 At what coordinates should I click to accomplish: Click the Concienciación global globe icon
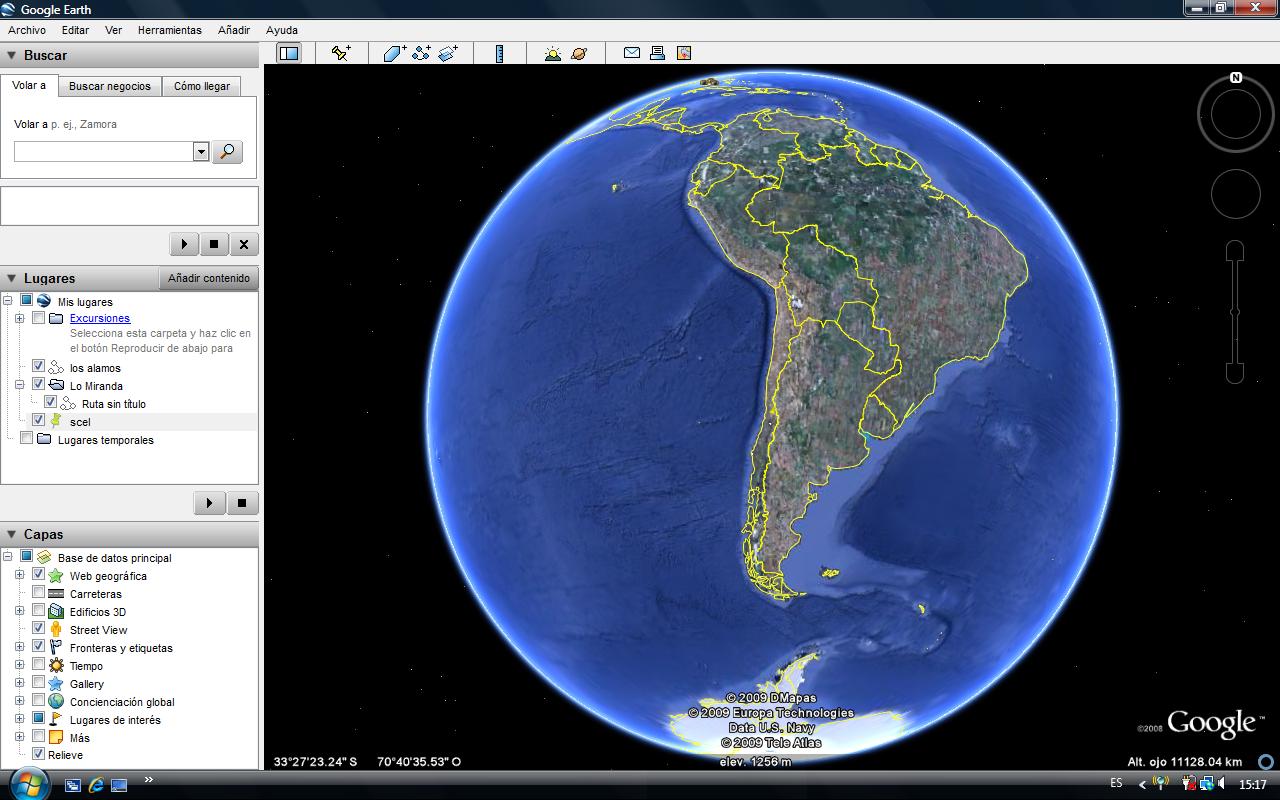click(56, 702)
